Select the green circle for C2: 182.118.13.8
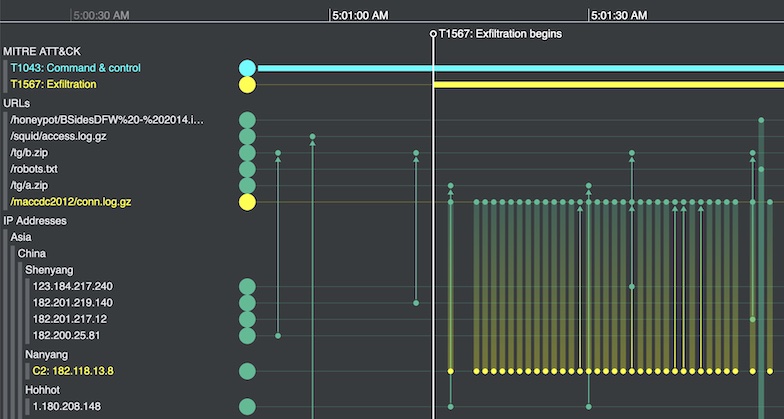The image size is (784, 419). click(x=247, y=371)
